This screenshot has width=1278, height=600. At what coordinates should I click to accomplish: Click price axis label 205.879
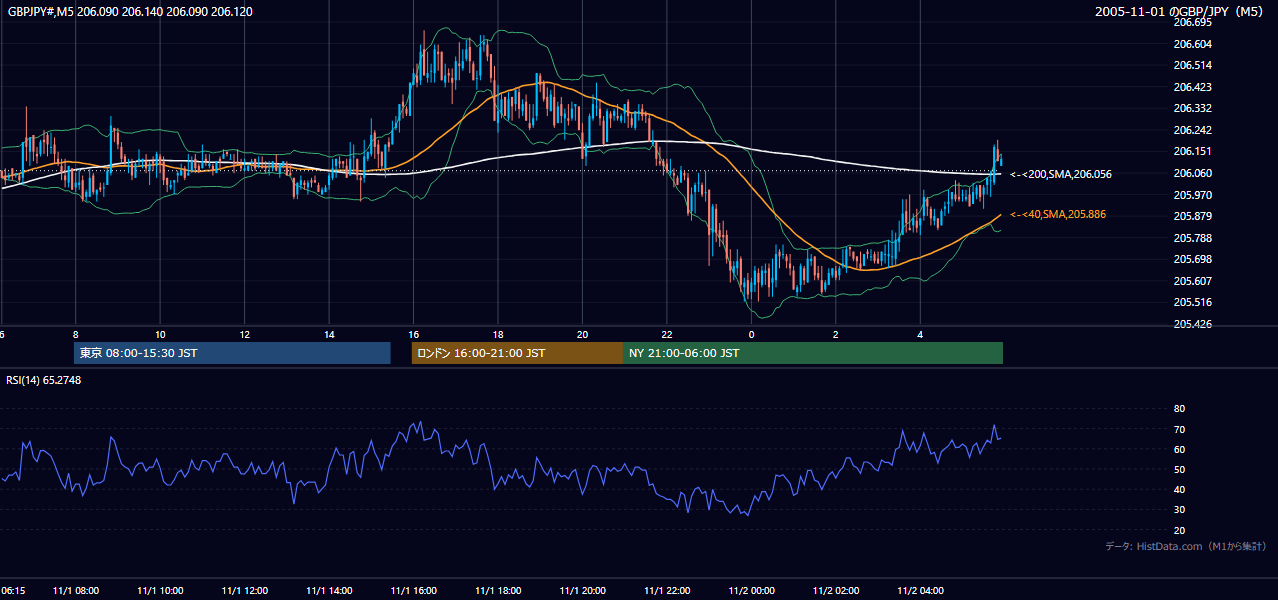(x=1192, y=216)
